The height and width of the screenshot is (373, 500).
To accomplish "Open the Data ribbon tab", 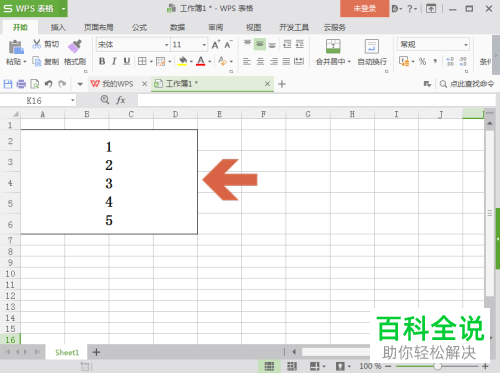I will [x=177, y=27].
